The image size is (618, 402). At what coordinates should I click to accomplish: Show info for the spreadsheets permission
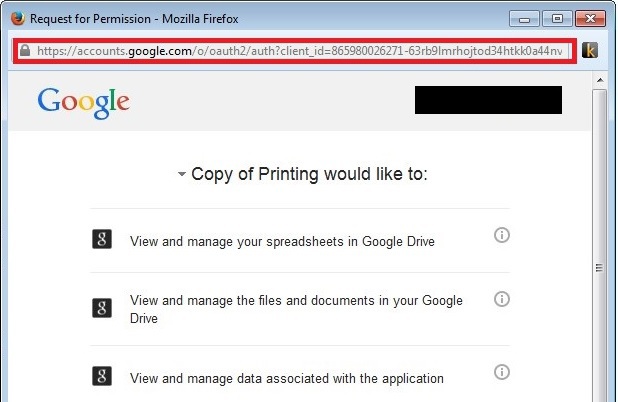coord(502,235)
